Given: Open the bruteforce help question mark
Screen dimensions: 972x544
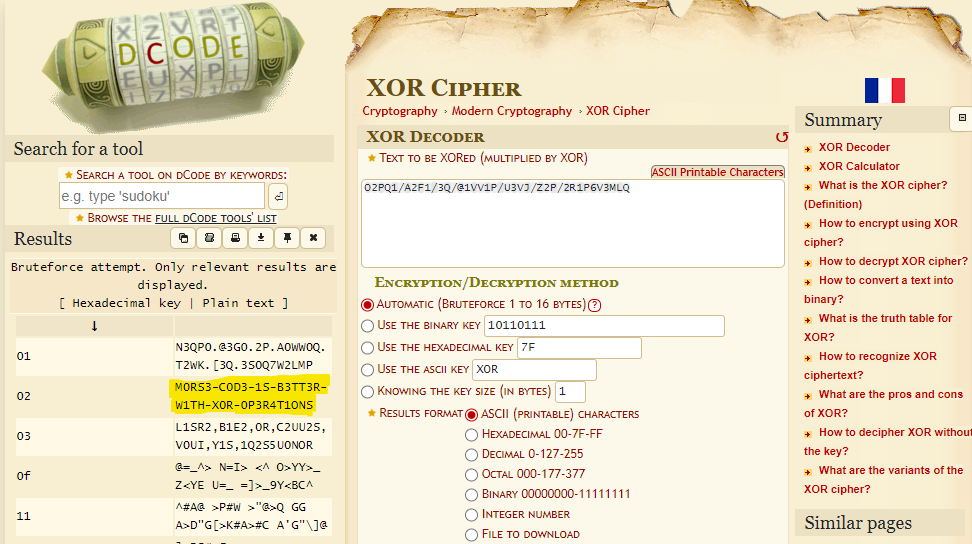Looking at the screenshot, I should (x=594, y=305).
